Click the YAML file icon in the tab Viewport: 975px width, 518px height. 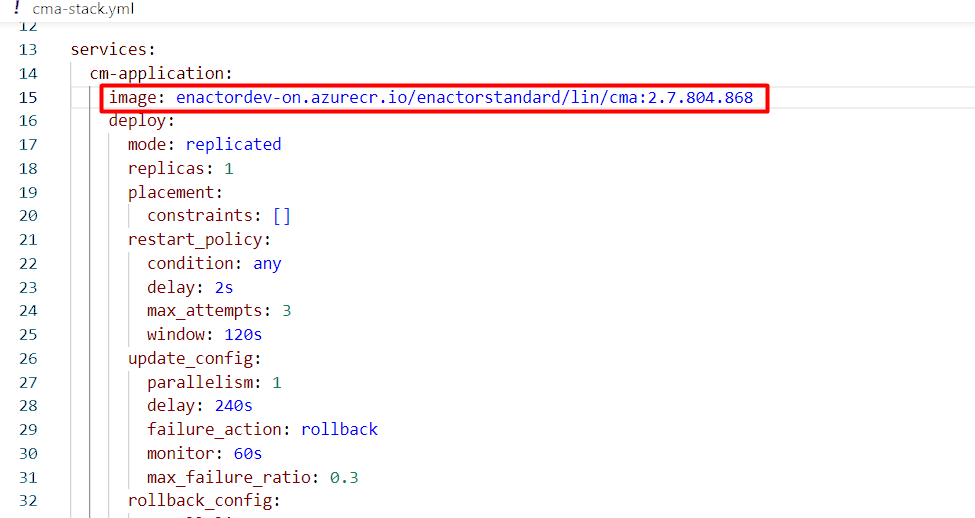tap(17, 8)
